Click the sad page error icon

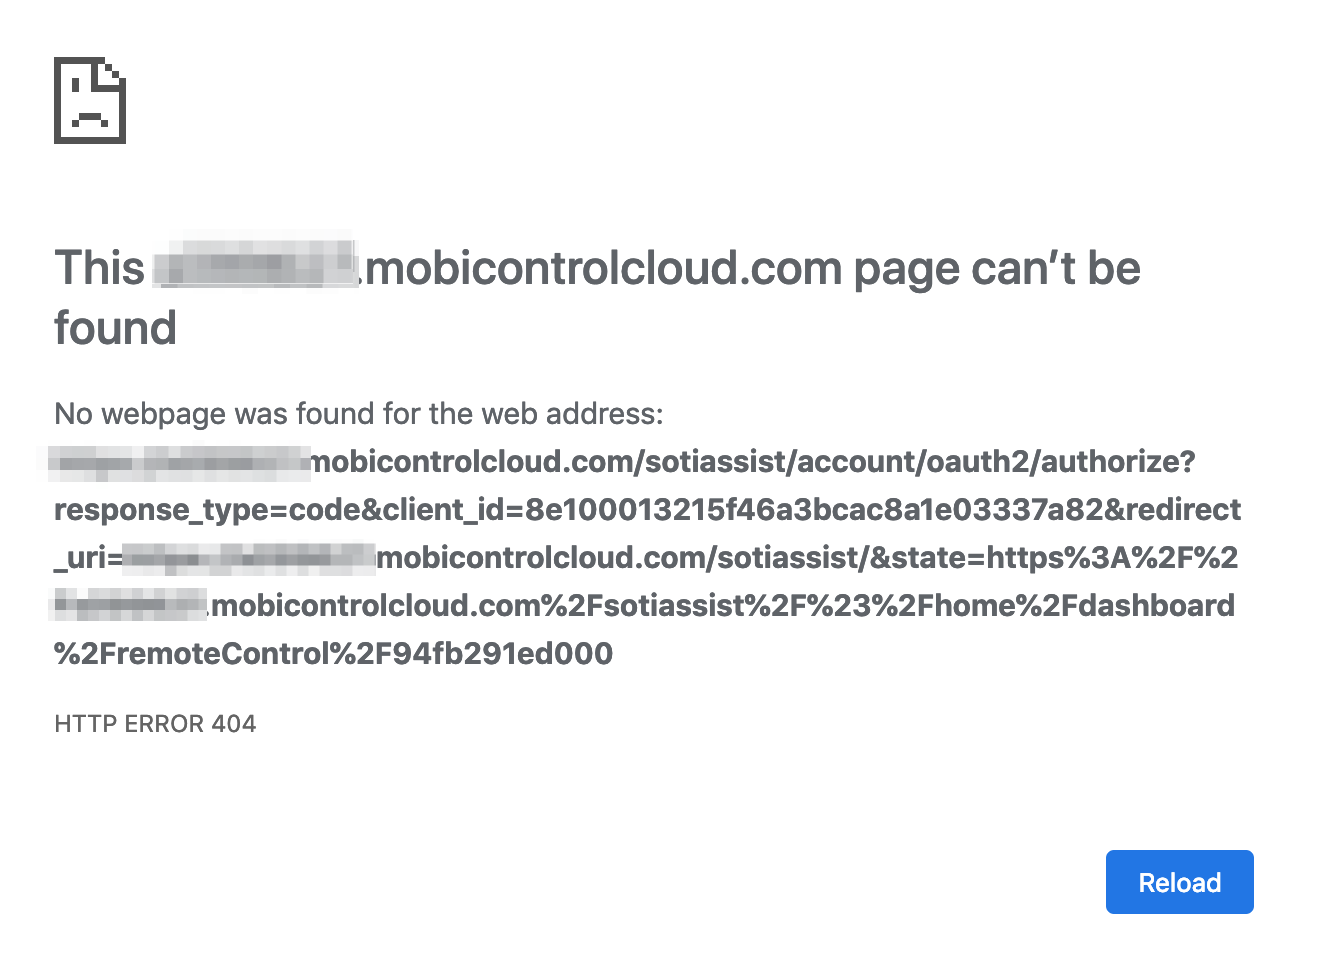pyautogui.click(x=90, y=101)
